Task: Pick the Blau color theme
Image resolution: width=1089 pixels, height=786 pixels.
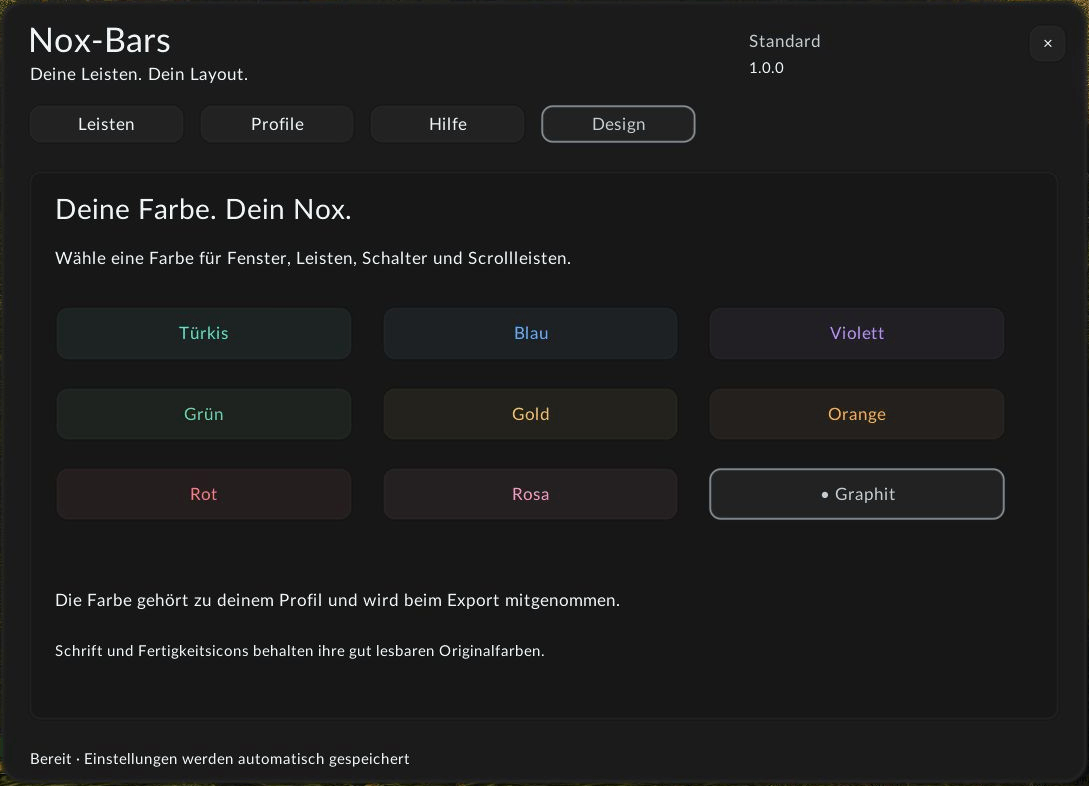Action: tap(531, 333)
